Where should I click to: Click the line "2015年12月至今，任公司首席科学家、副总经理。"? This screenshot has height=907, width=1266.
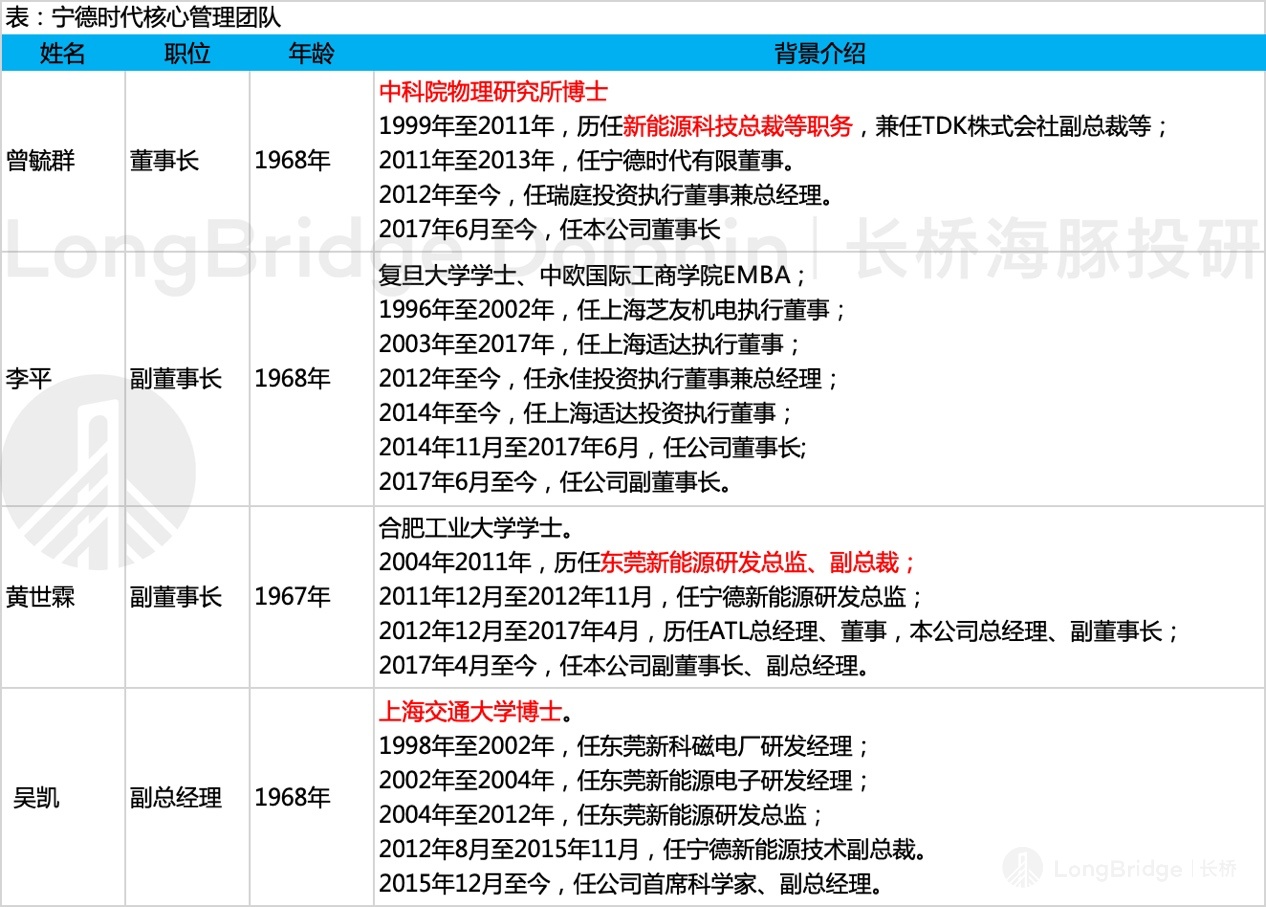tap(631, 884)
